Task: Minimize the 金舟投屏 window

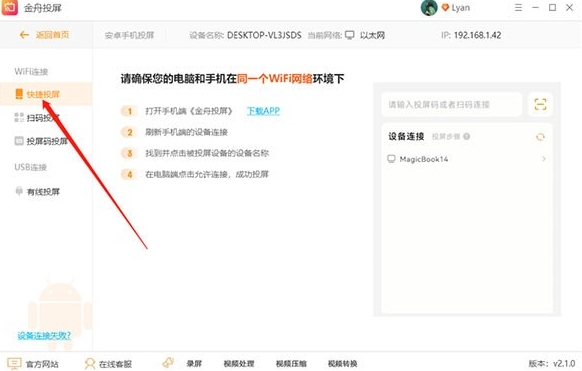Action: pyautogui.click(x=535, y=7)
